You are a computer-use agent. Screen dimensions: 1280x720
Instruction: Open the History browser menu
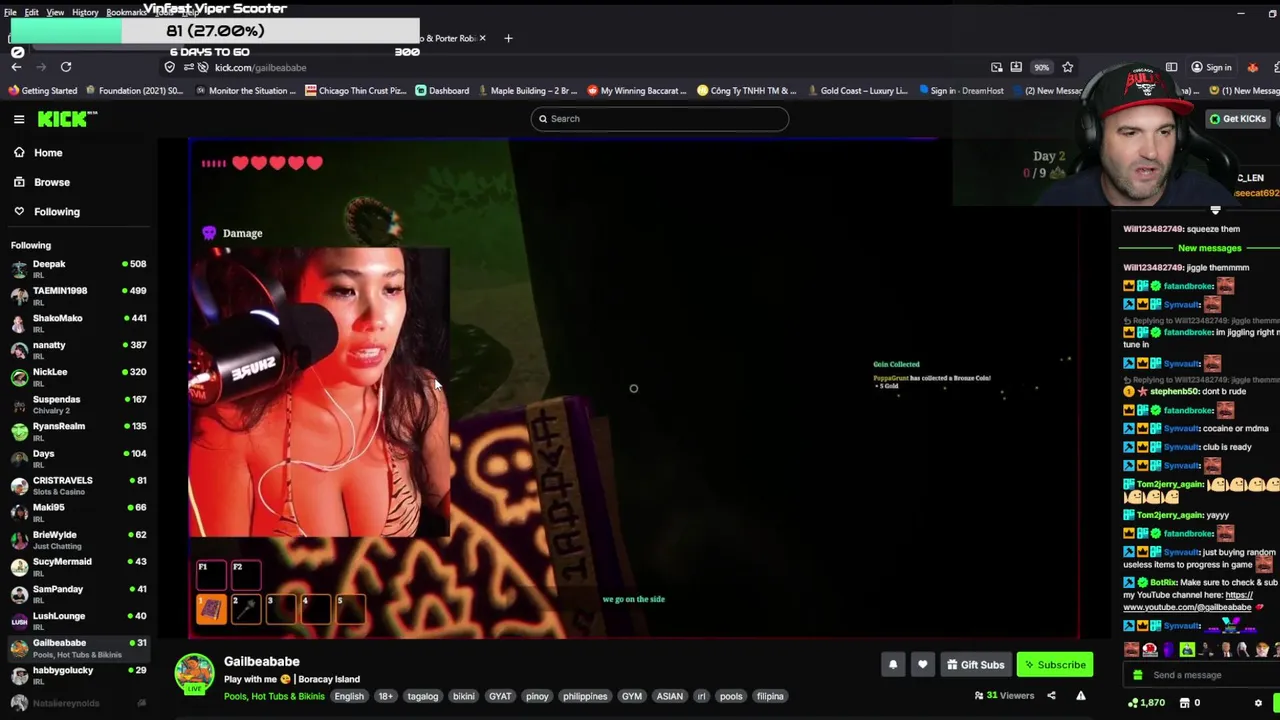pyautogui.click(x=85, y=12)
